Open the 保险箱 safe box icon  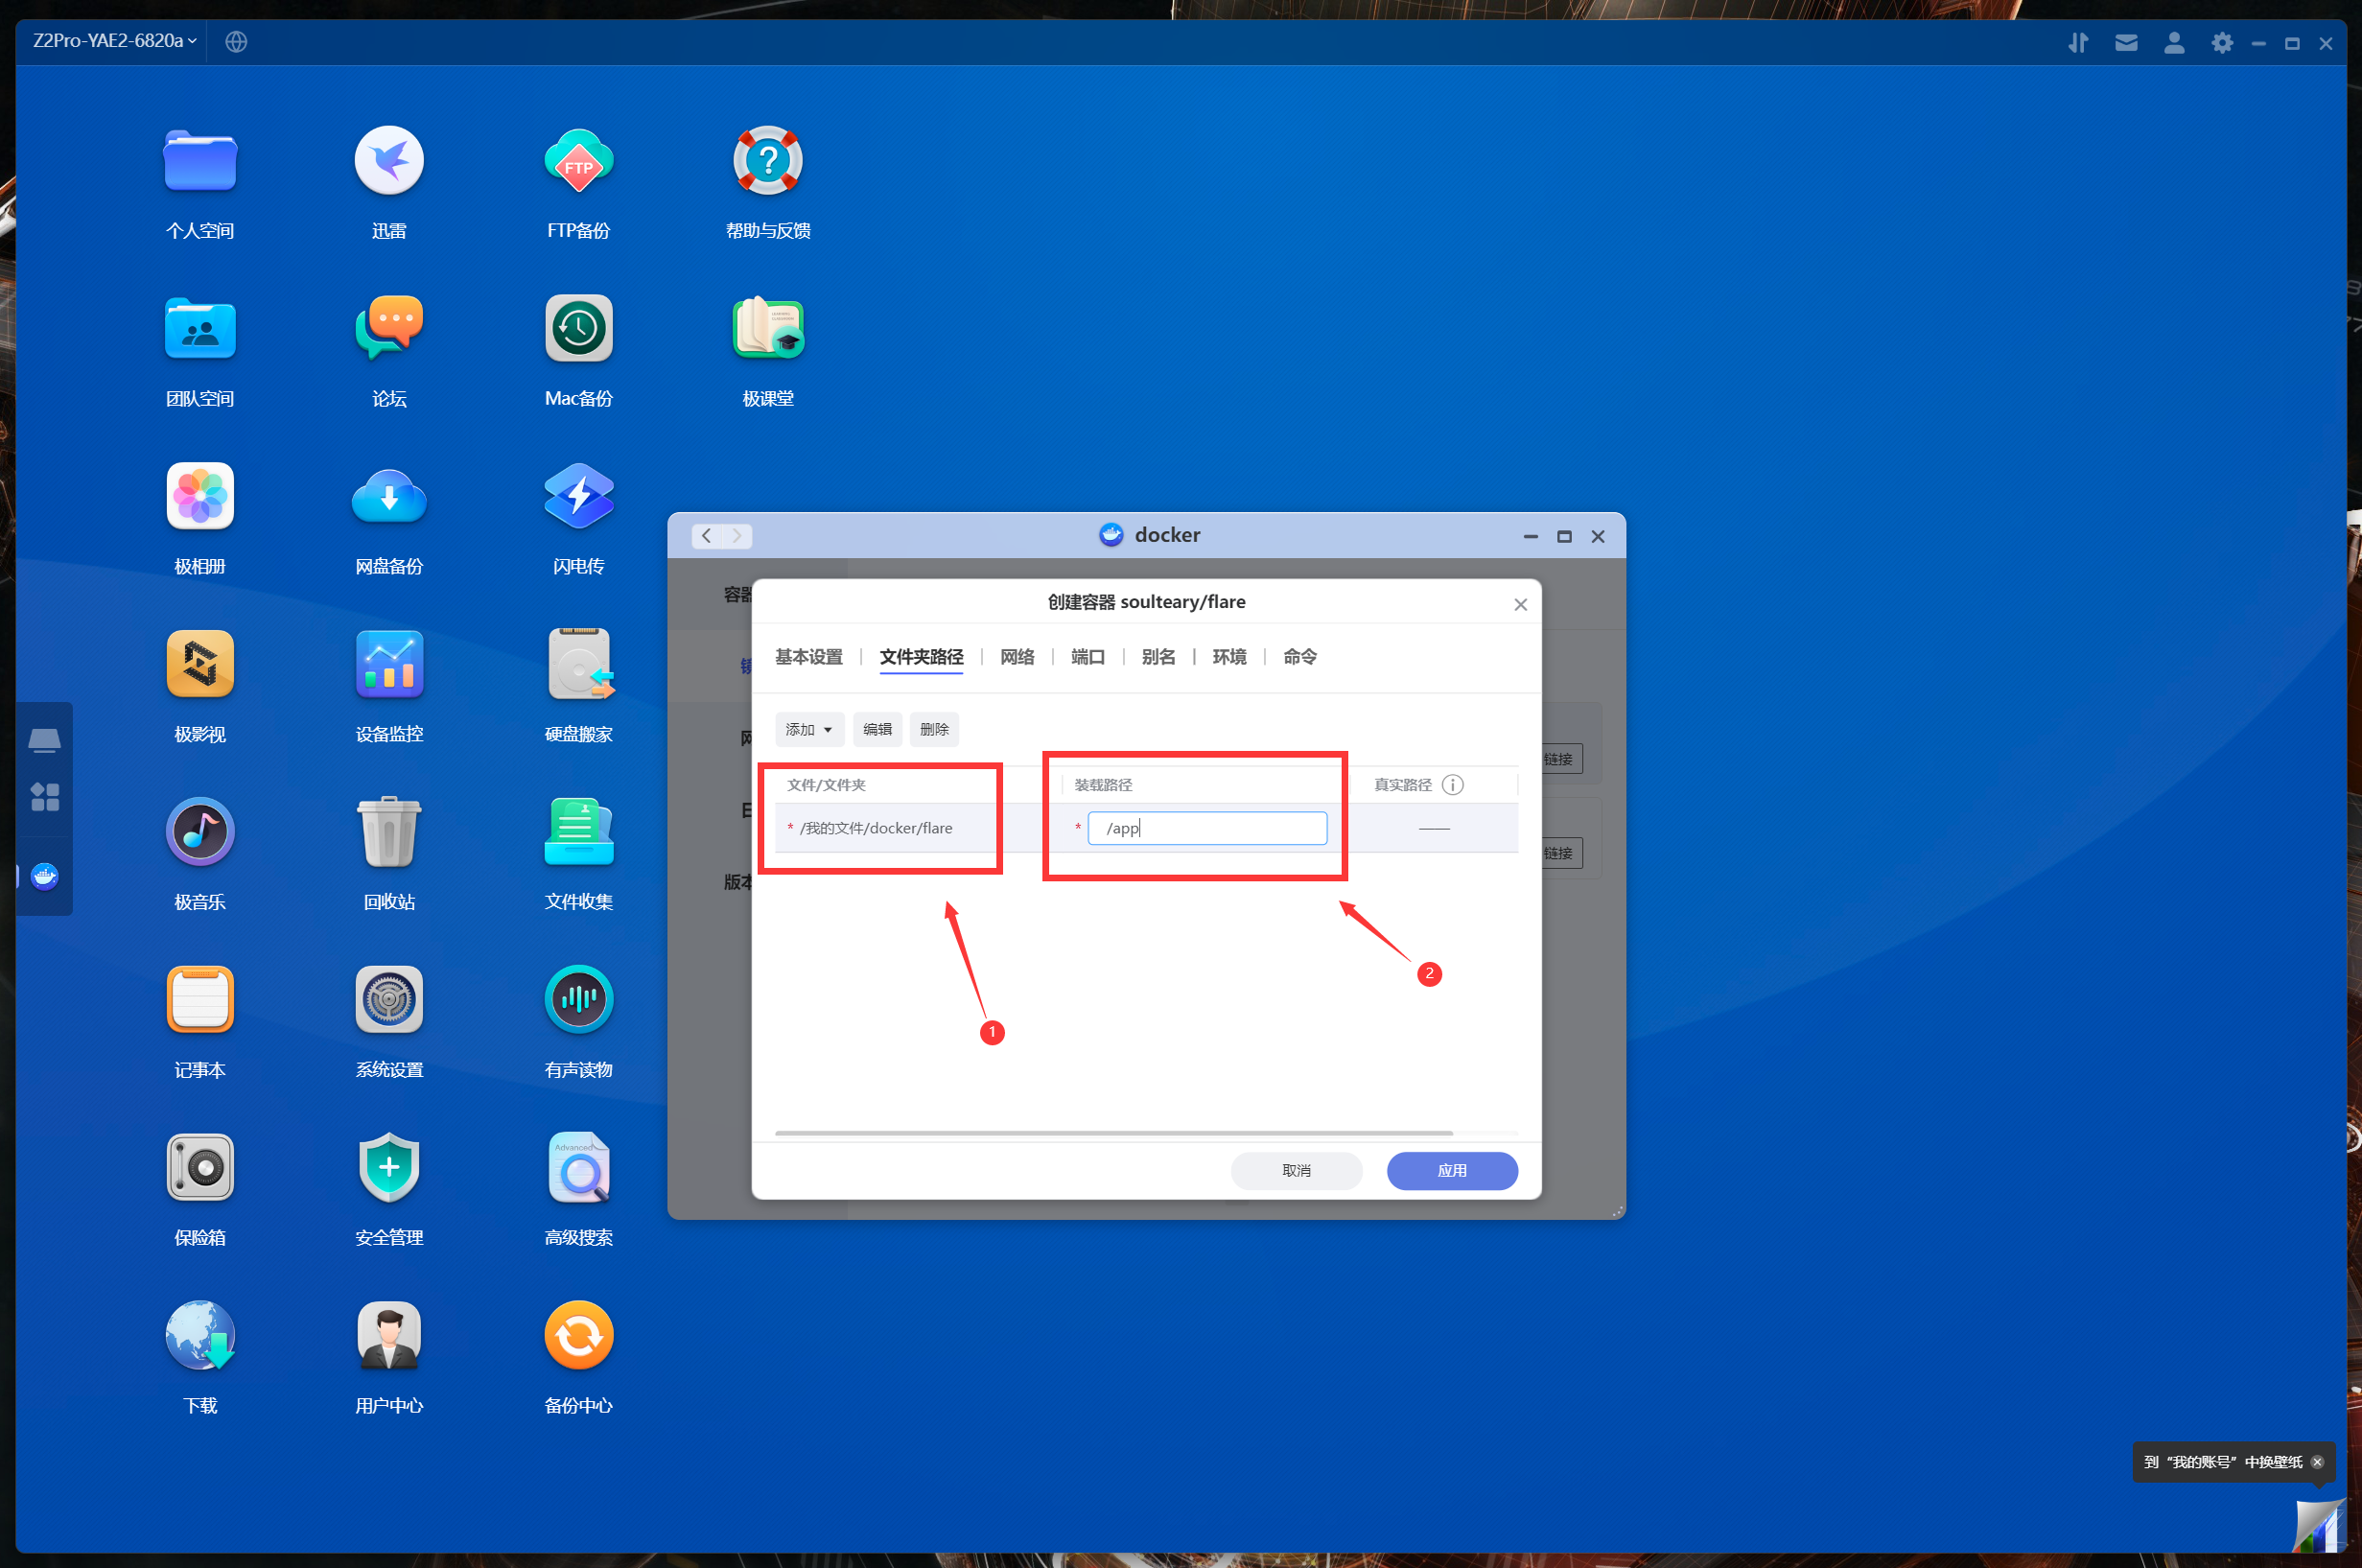[200, 1168]
